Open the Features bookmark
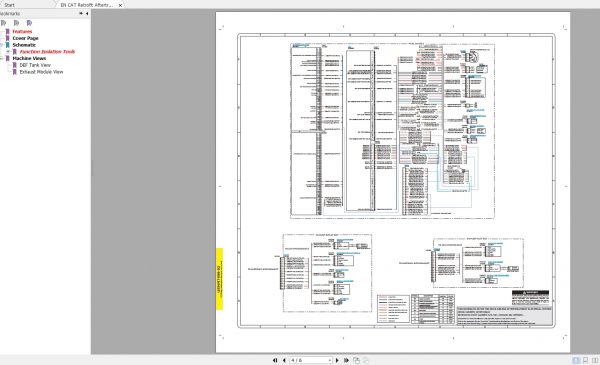Viewport: 600px width, 365px height. [22, 31]
